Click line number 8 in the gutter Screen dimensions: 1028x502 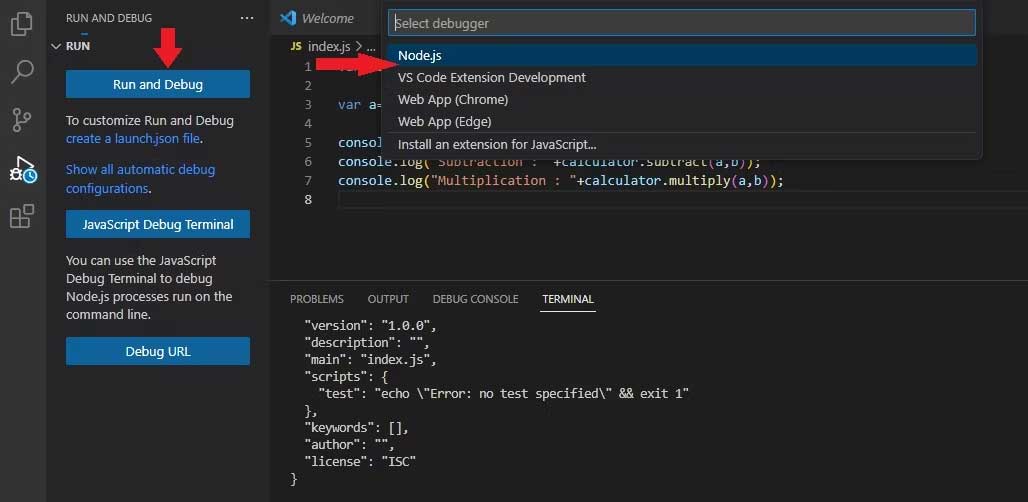click(307, 199)
